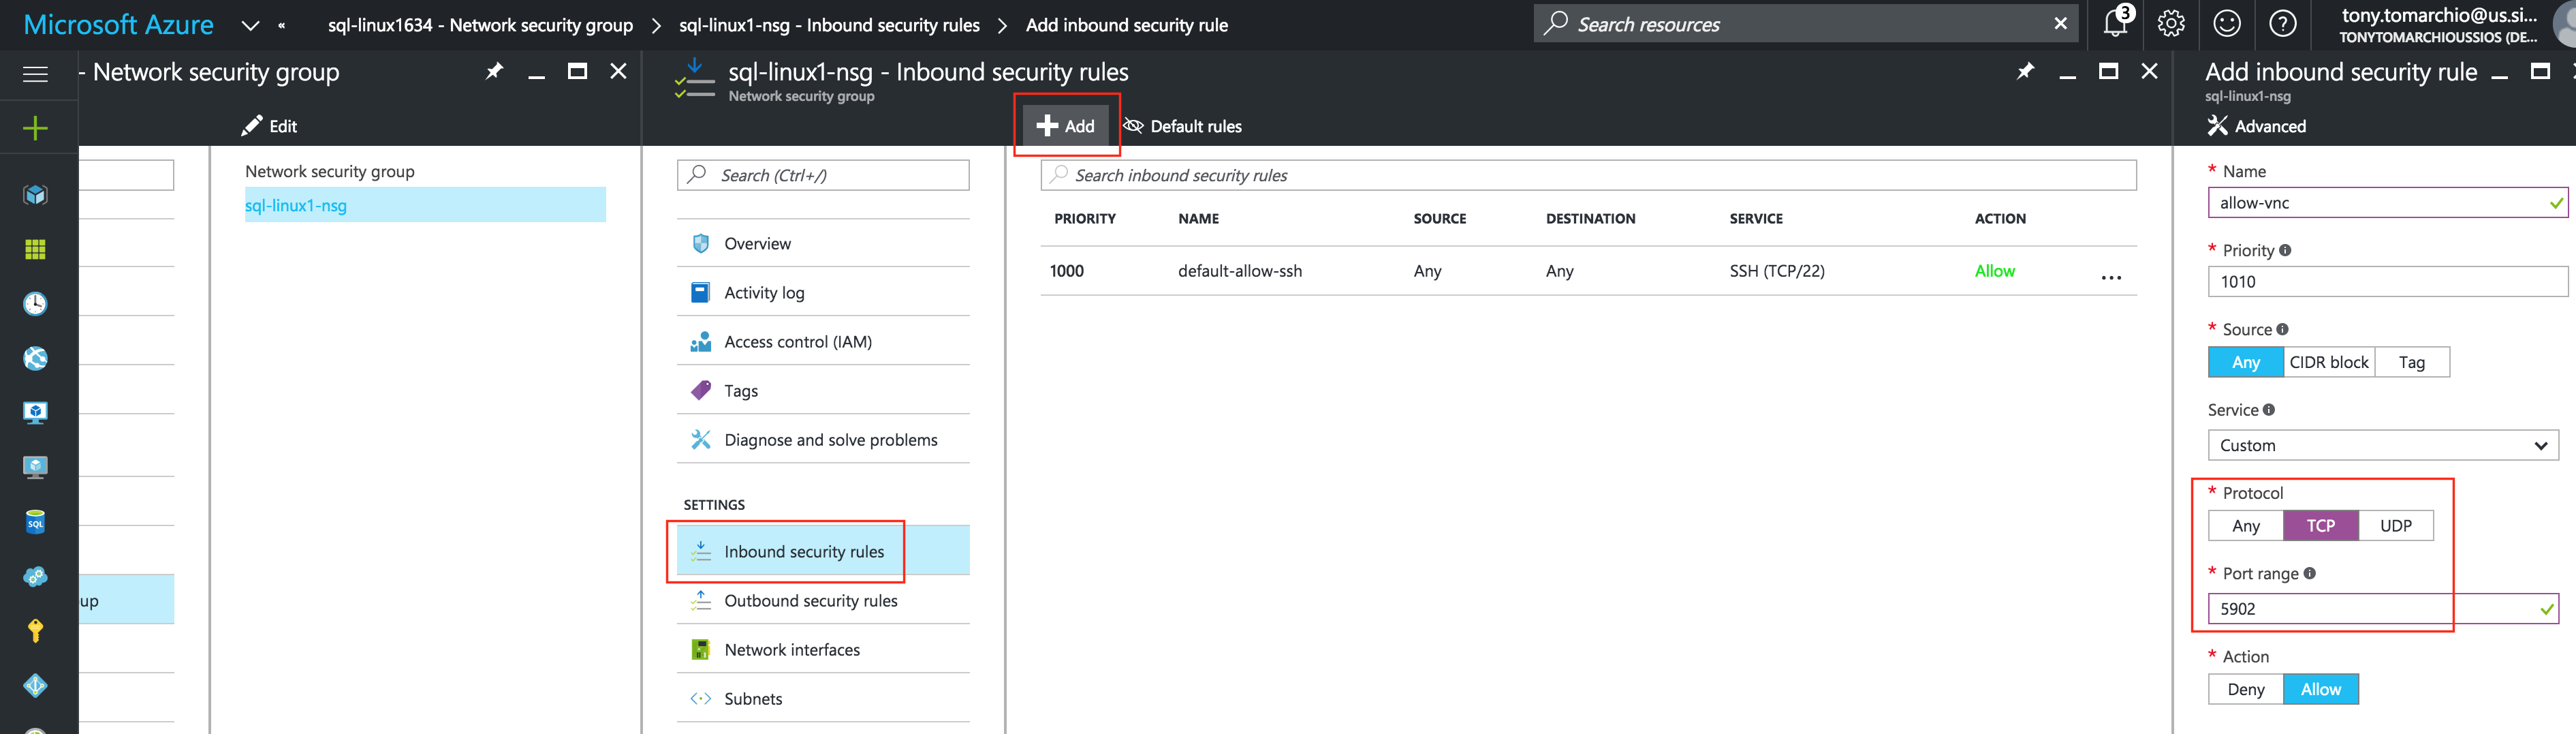Image resolution: width=2576 pixels, height=734 pixels.
Task: Open the yellow key Subscriptions icon
Action: pos(35,631)
